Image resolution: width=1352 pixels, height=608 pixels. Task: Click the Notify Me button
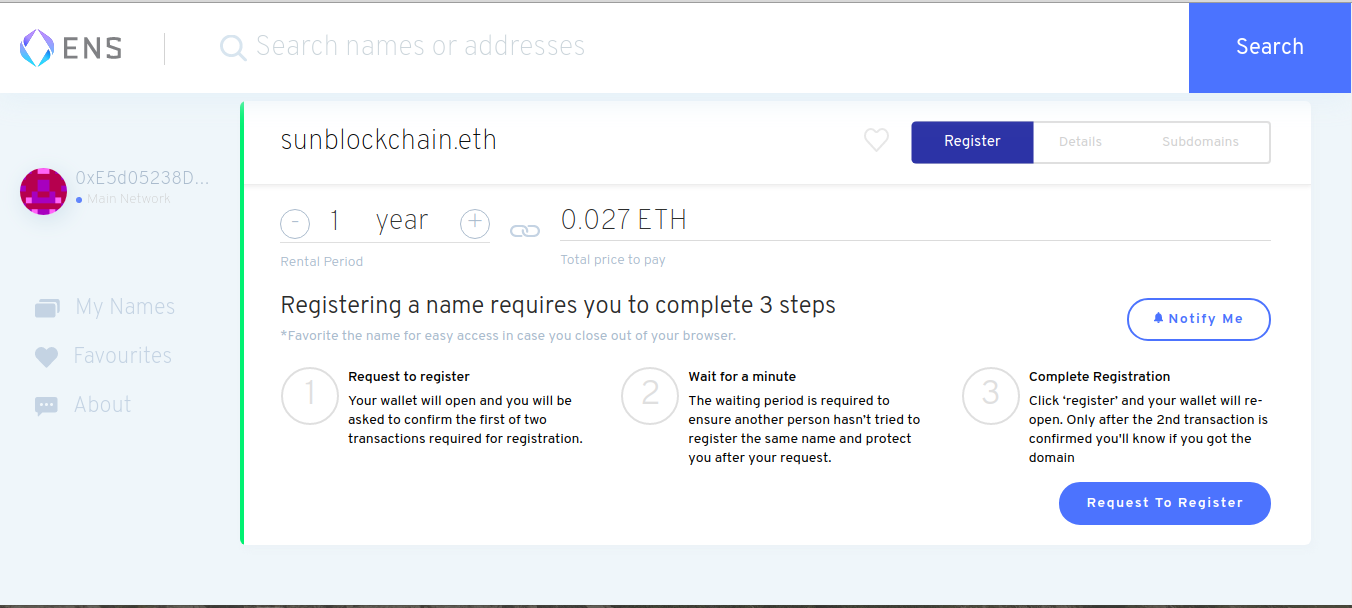tap(1198, 319)
